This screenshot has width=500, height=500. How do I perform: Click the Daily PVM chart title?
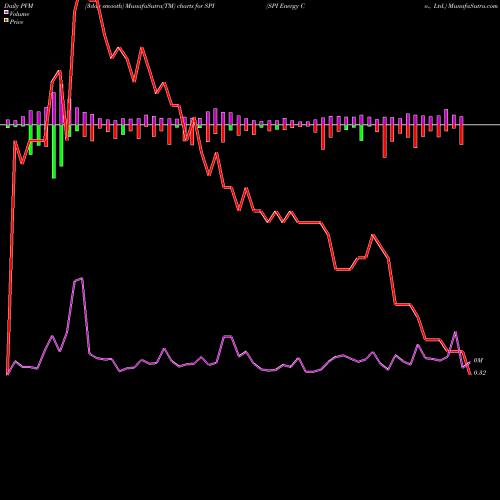click(x=19, y=6)
